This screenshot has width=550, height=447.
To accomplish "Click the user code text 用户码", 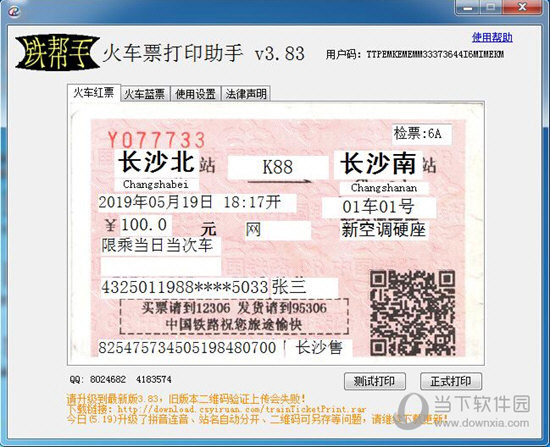I will point(415,54).
